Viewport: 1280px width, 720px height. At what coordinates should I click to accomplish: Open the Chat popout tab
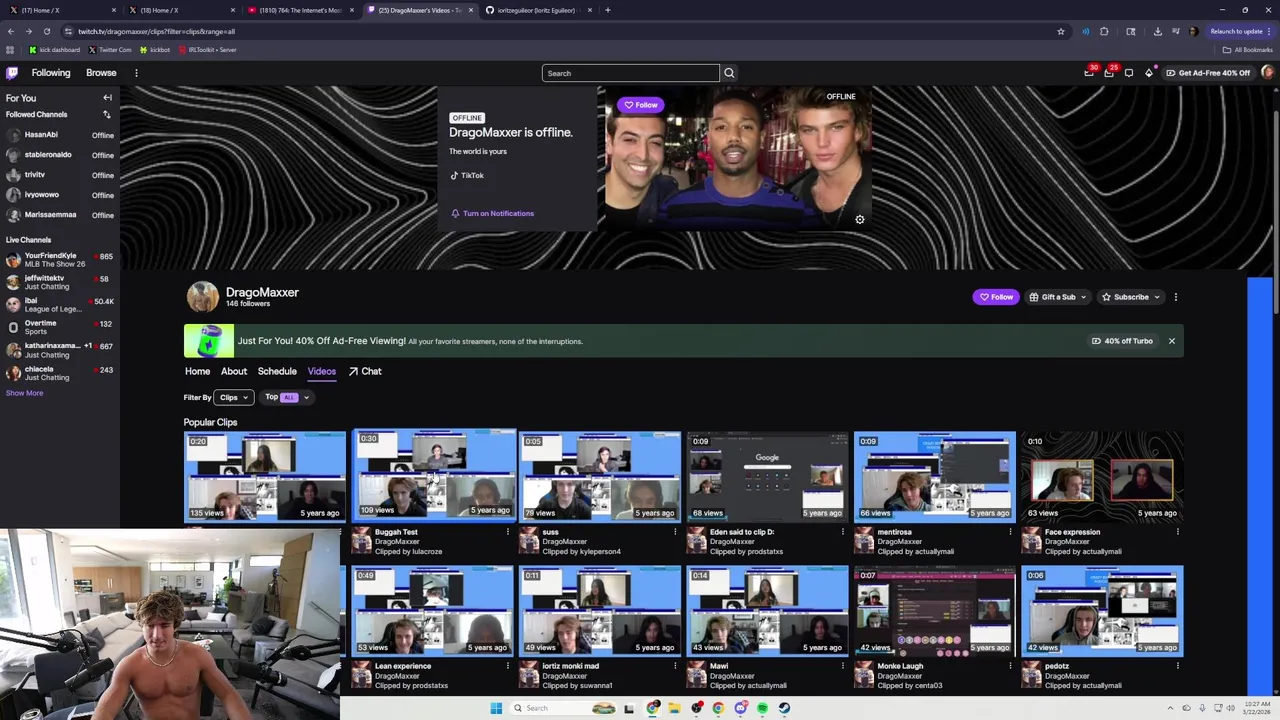[365, 371]
